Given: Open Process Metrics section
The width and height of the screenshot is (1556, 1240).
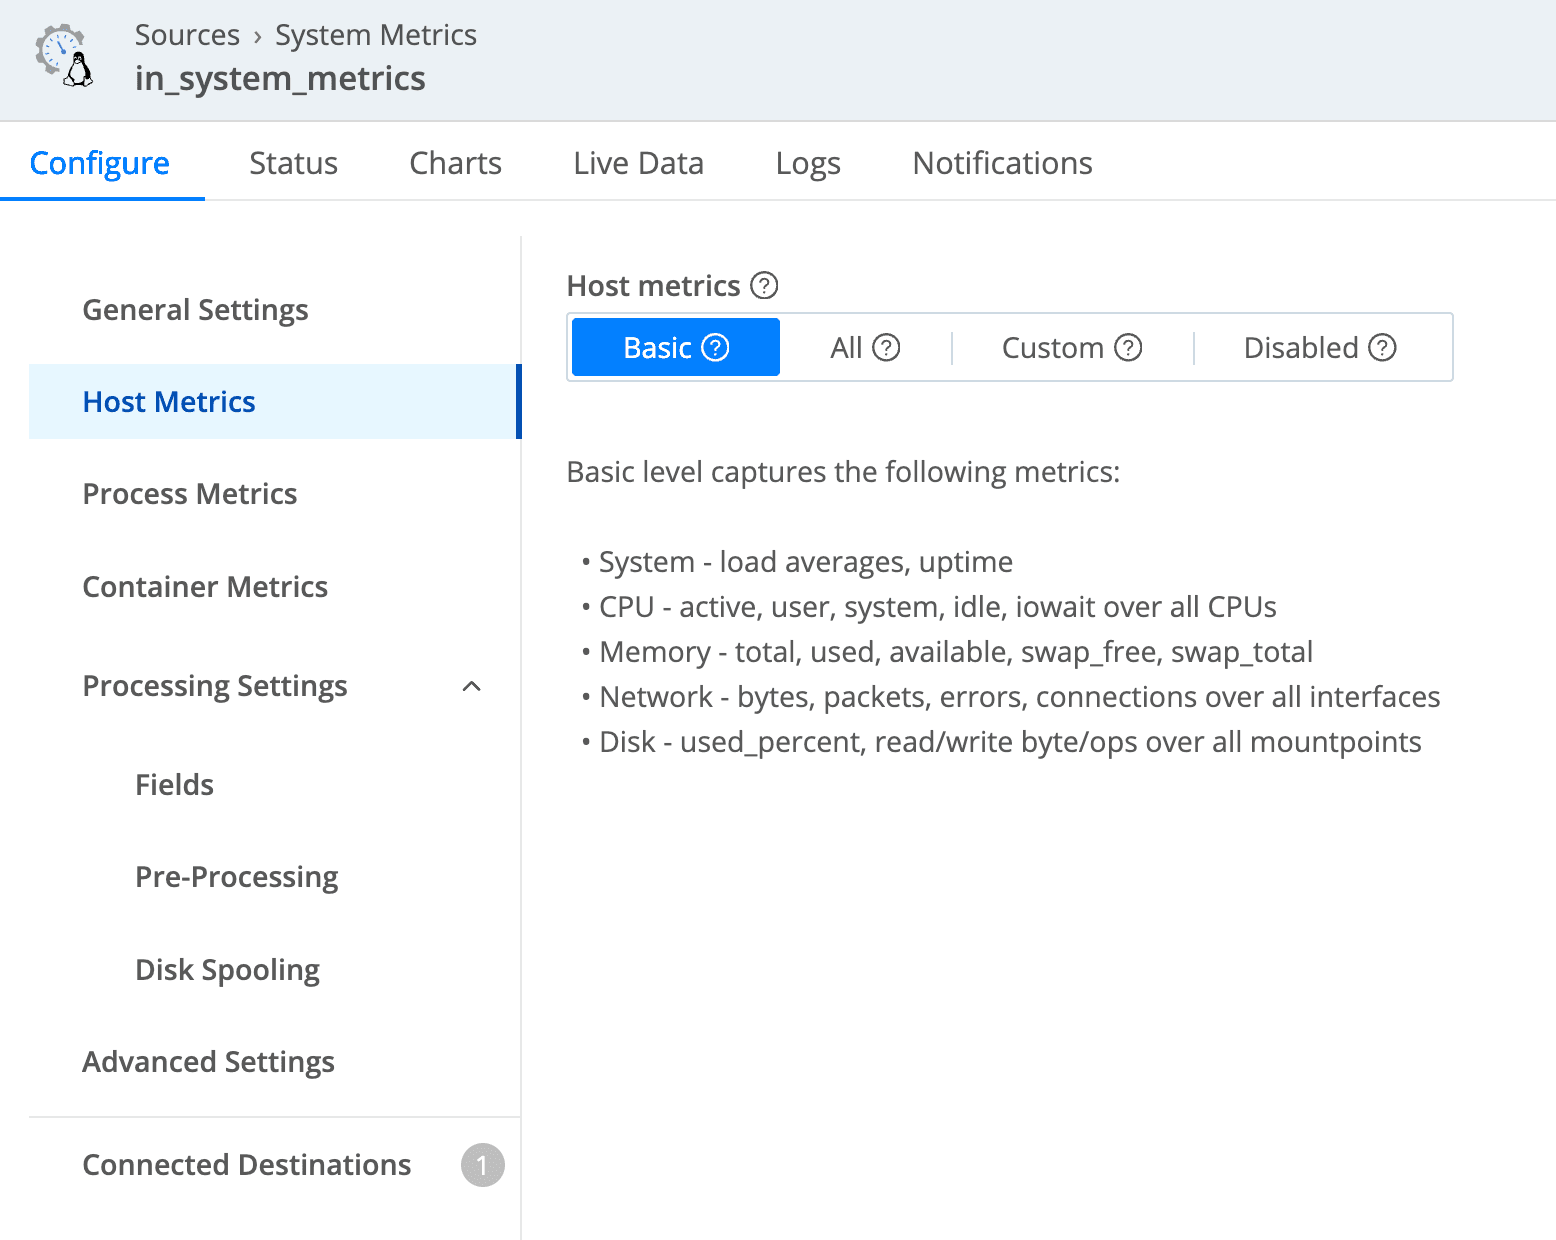Looking at the screenshot, I should point(189,494).
